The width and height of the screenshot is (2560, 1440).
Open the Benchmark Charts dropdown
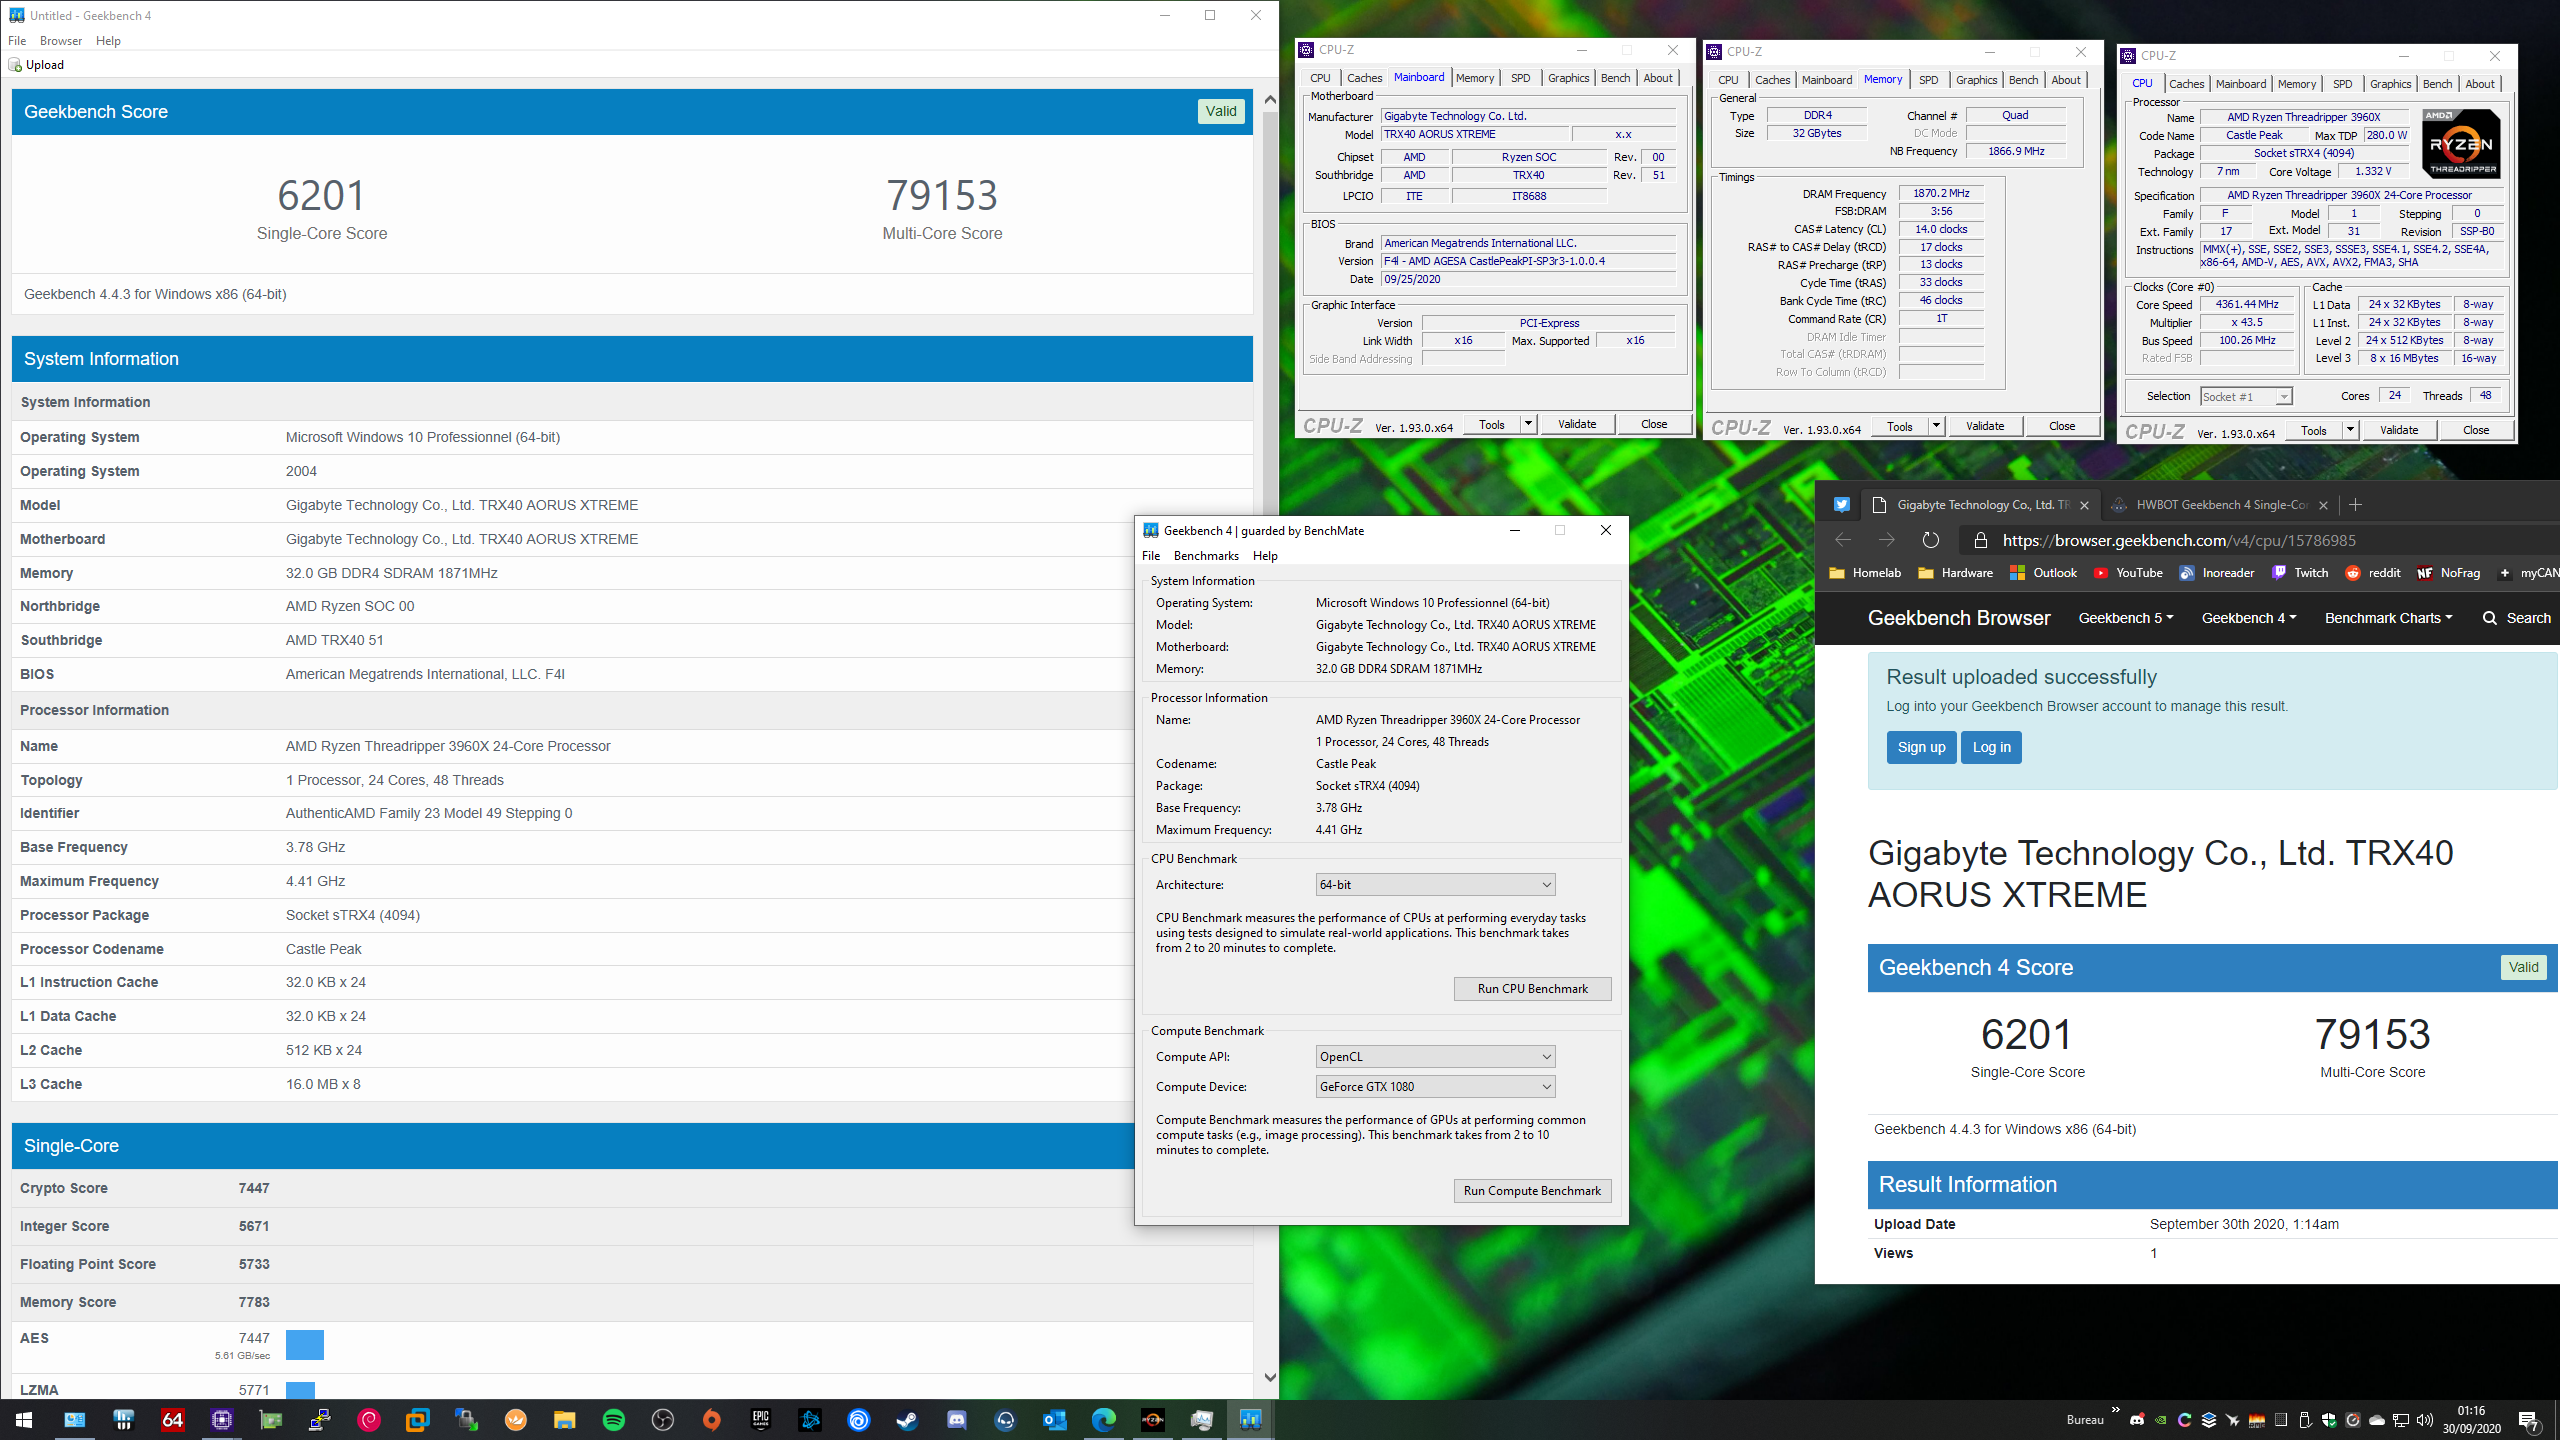(x=2388, y=618)
